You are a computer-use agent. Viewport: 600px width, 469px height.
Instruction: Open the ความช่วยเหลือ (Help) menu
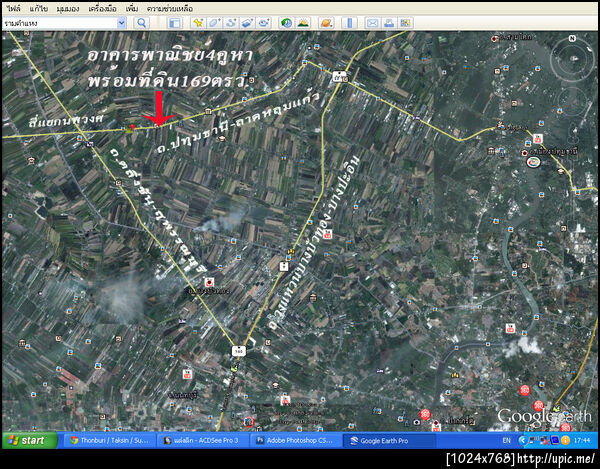[x=170, y=8]
